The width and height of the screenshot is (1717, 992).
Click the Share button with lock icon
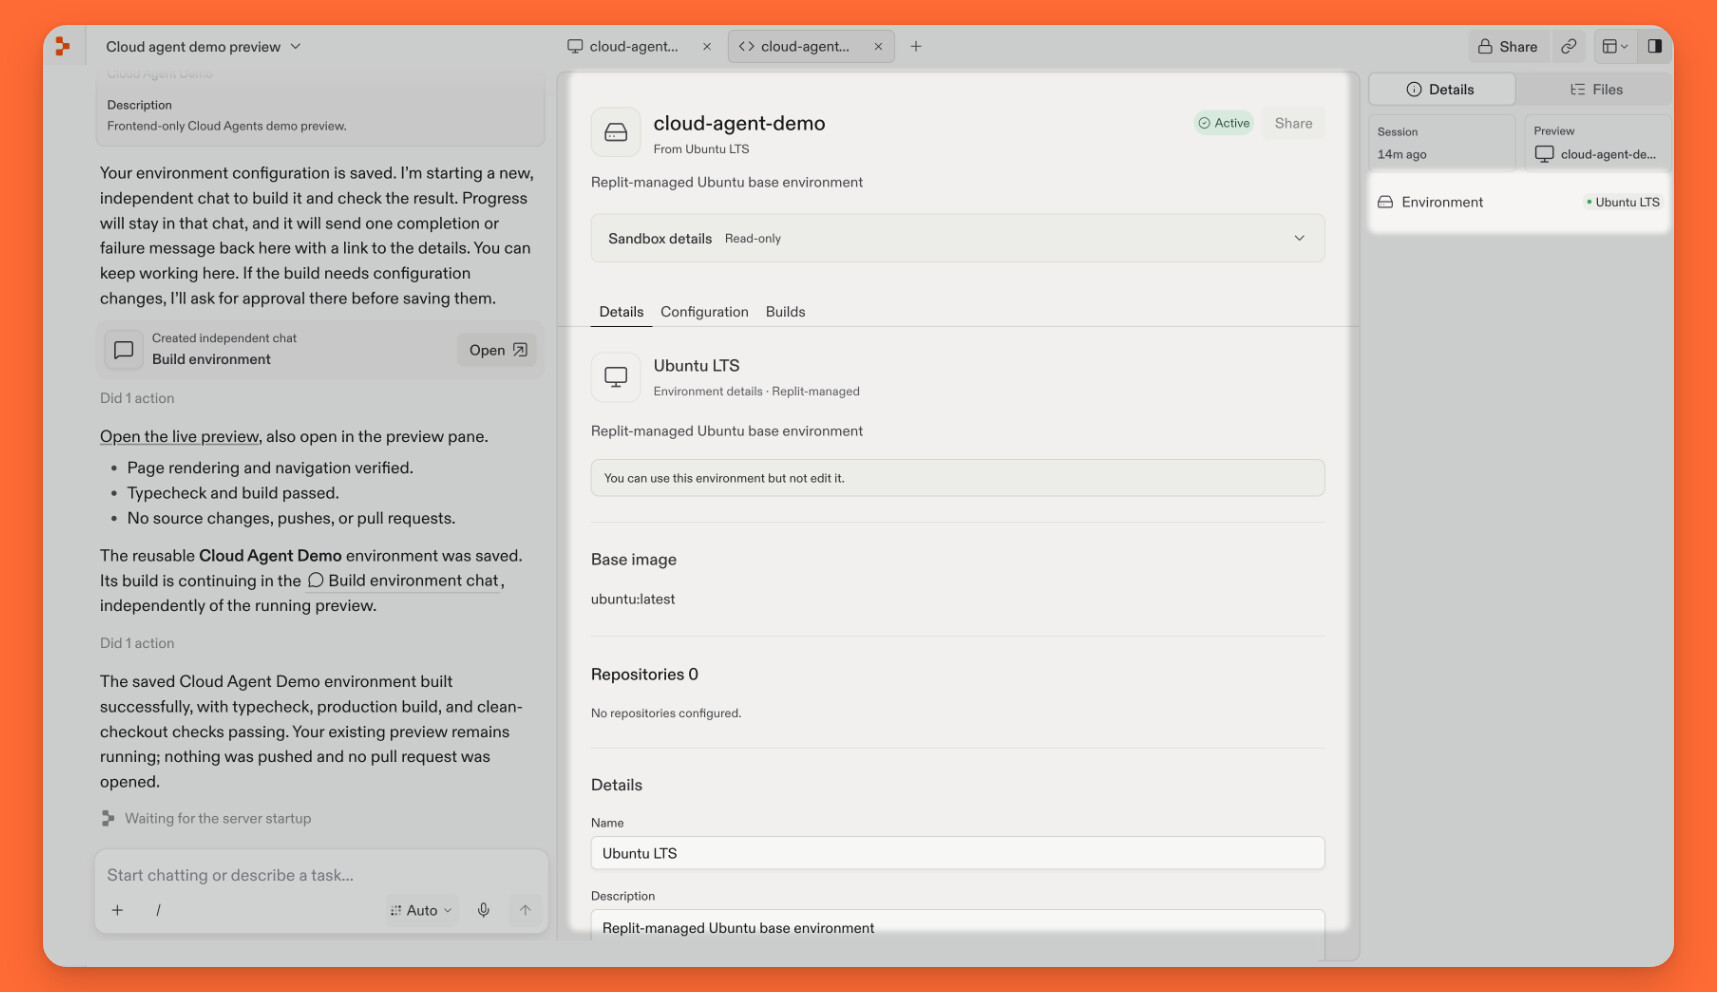click(1508, 47)
